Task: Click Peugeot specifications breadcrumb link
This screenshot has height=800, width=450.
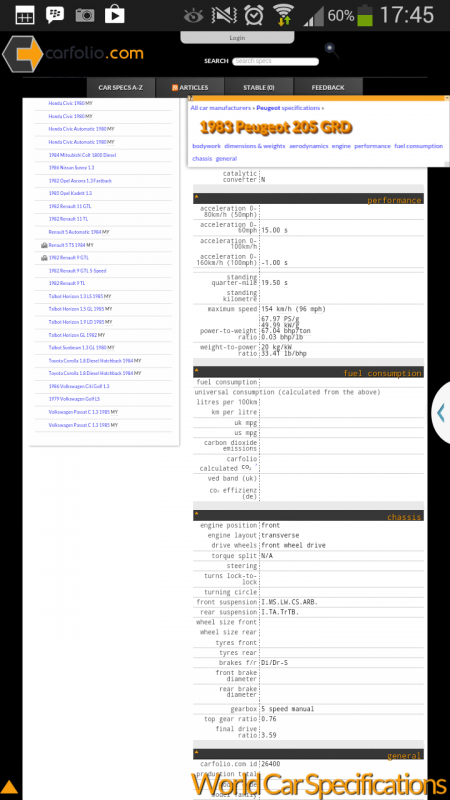Action: coord(288,108)
